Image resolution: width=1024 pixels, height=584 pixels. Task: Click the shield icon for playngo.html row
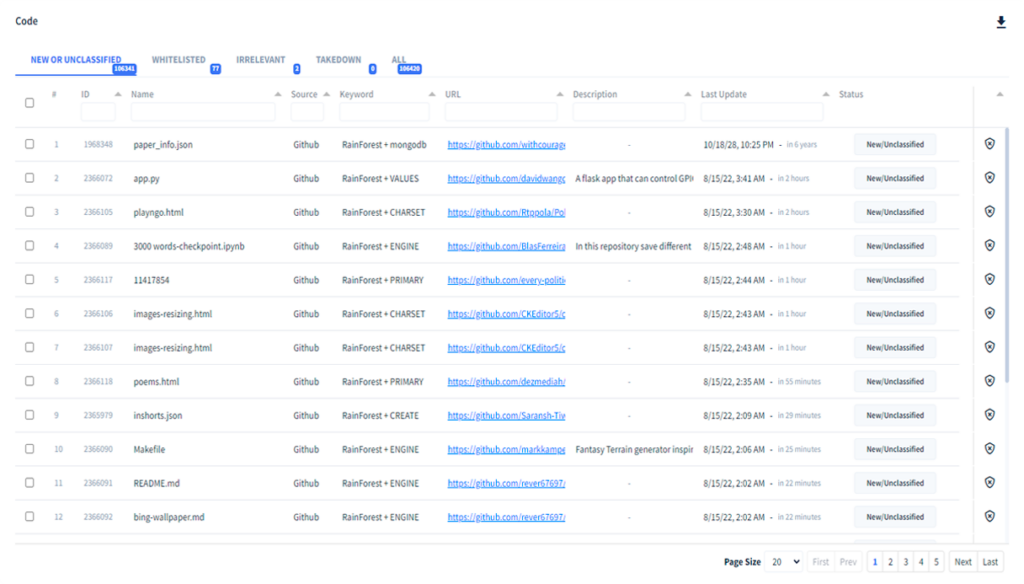pos(989,212)
